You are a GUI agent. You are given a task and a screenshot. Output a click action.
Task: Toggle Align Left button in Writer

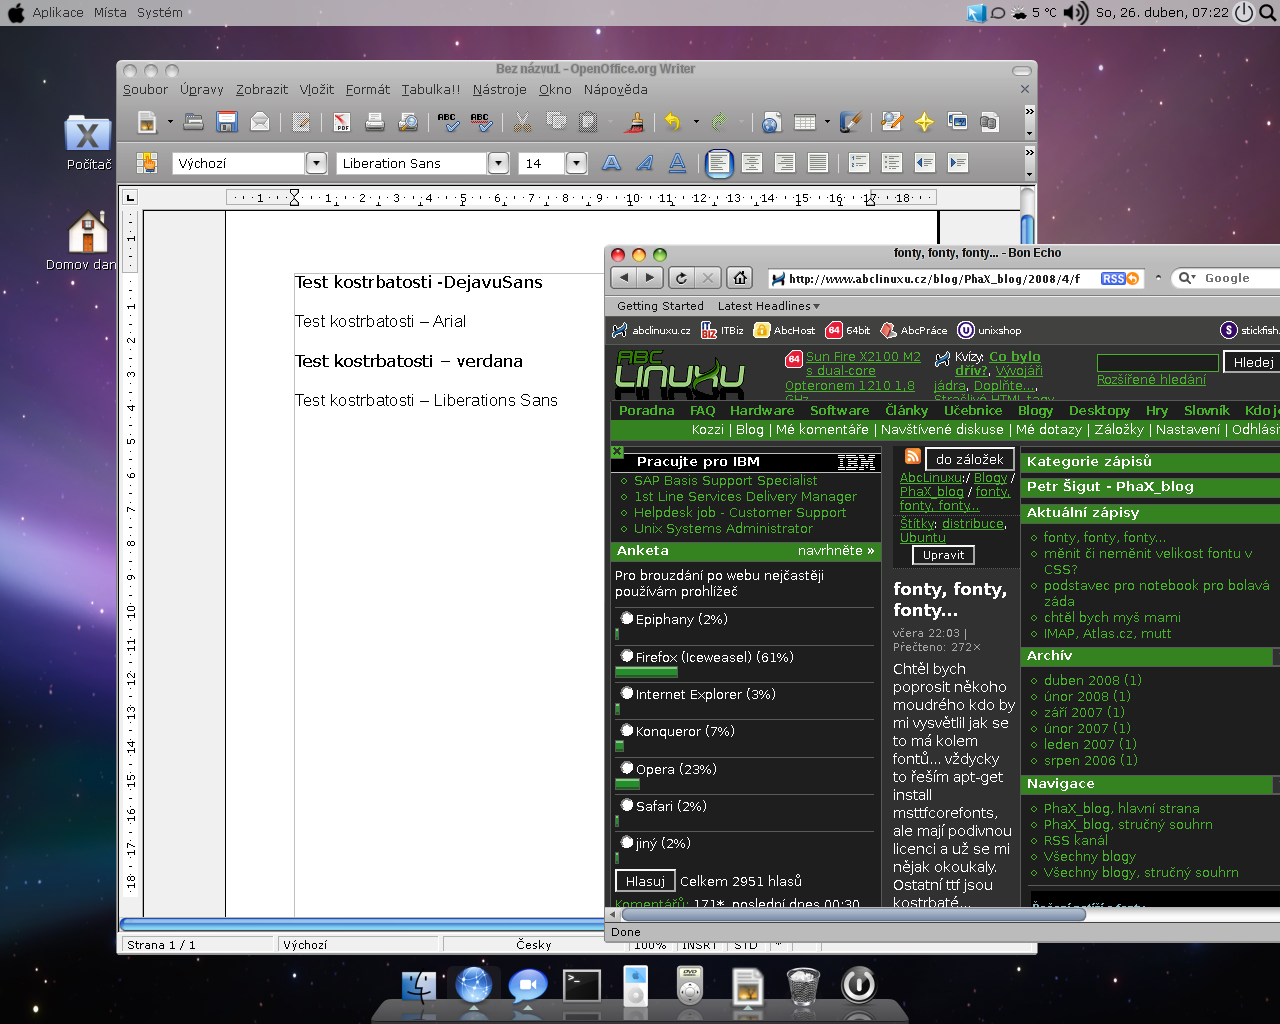[x=719, y=163]
